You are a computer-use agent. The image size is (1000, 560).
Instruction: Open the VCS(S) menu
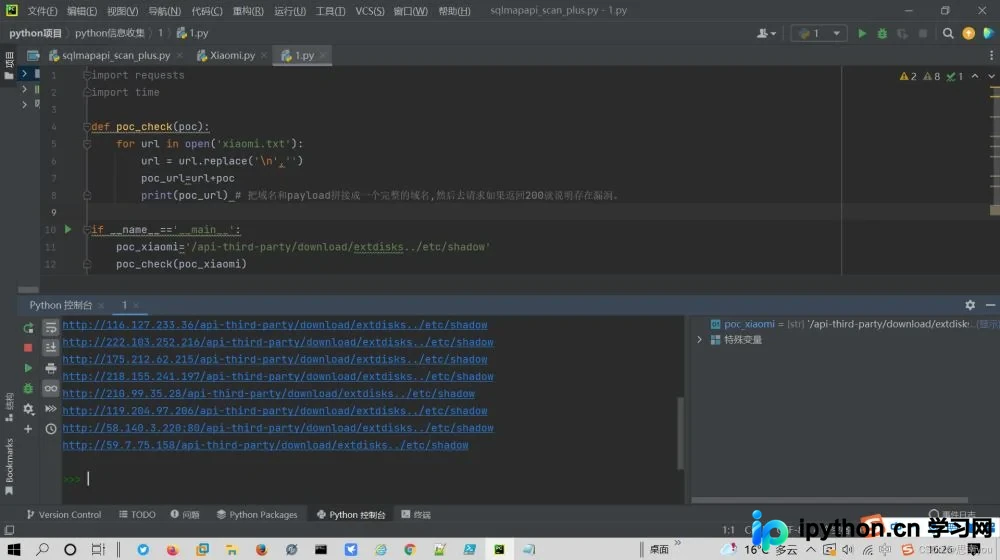click(369, 11)
